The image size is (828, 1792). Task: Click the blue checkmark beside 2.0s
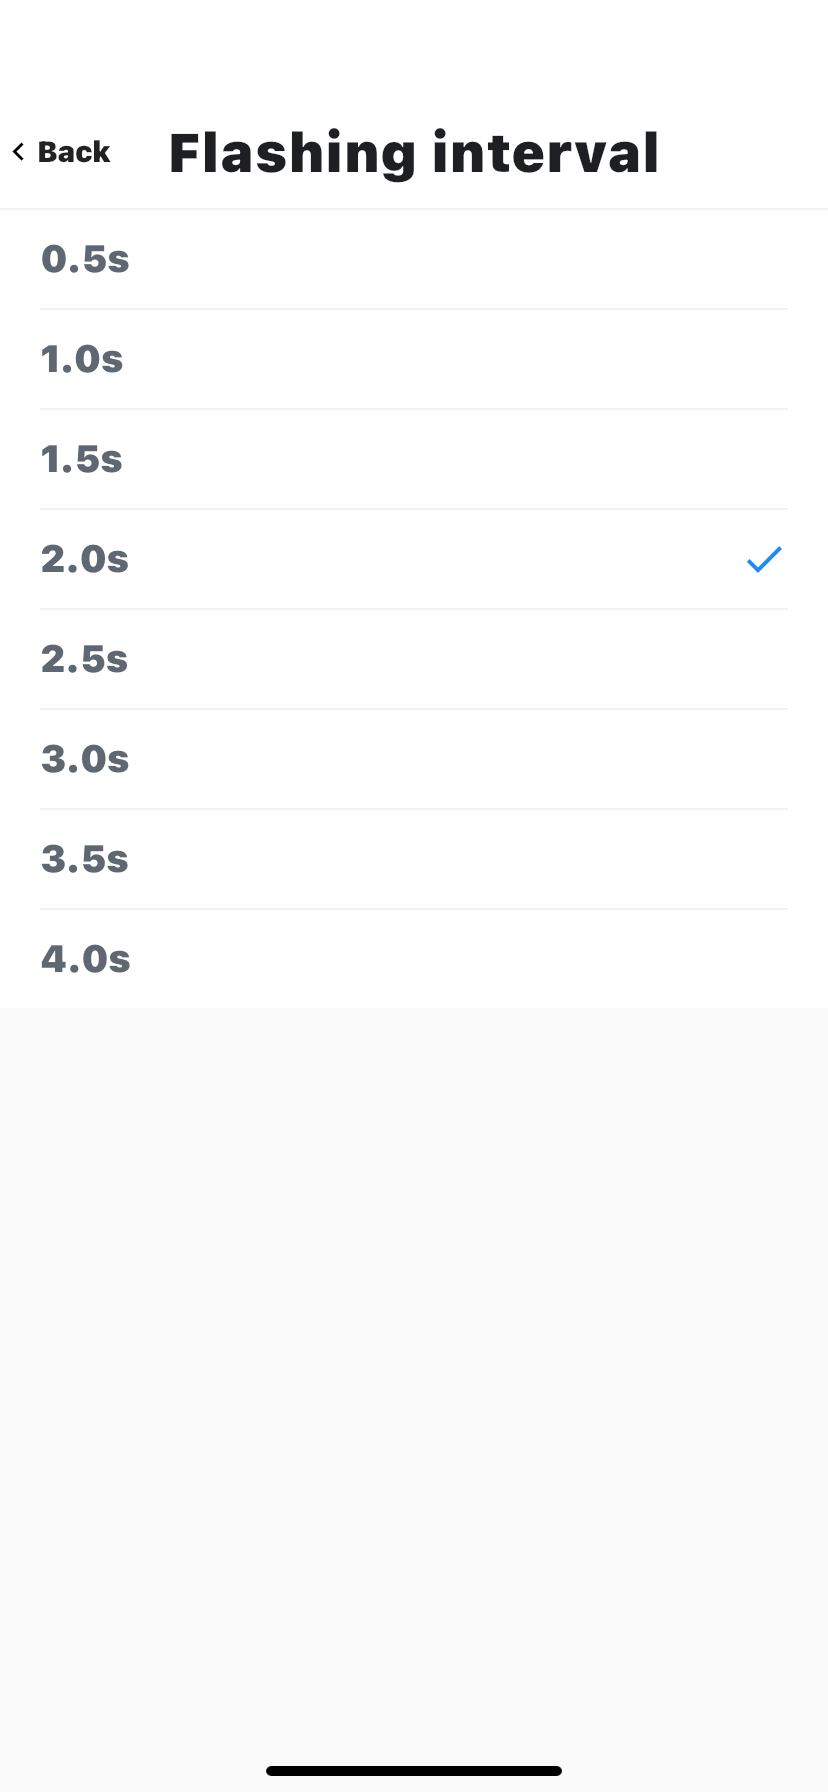763,559
